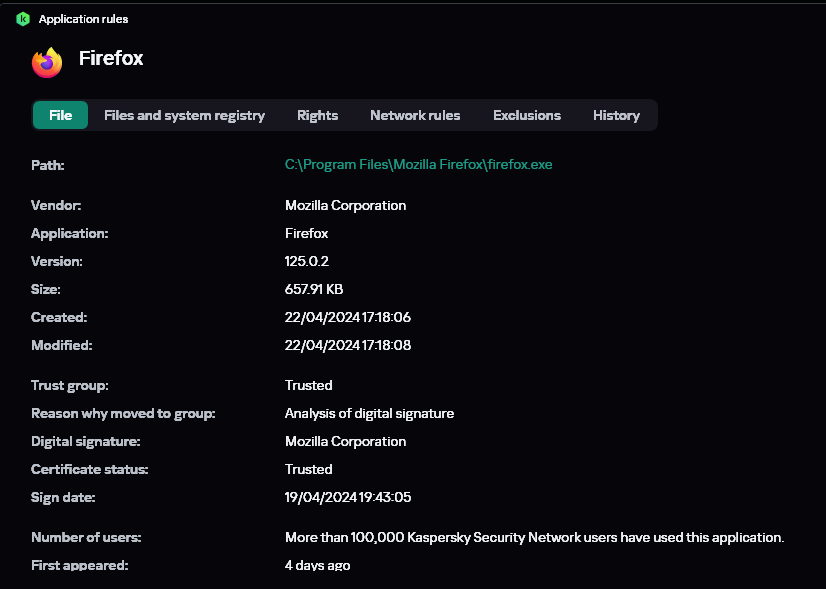Select the File tab
The image size is (826, 589).
(61, 115)
